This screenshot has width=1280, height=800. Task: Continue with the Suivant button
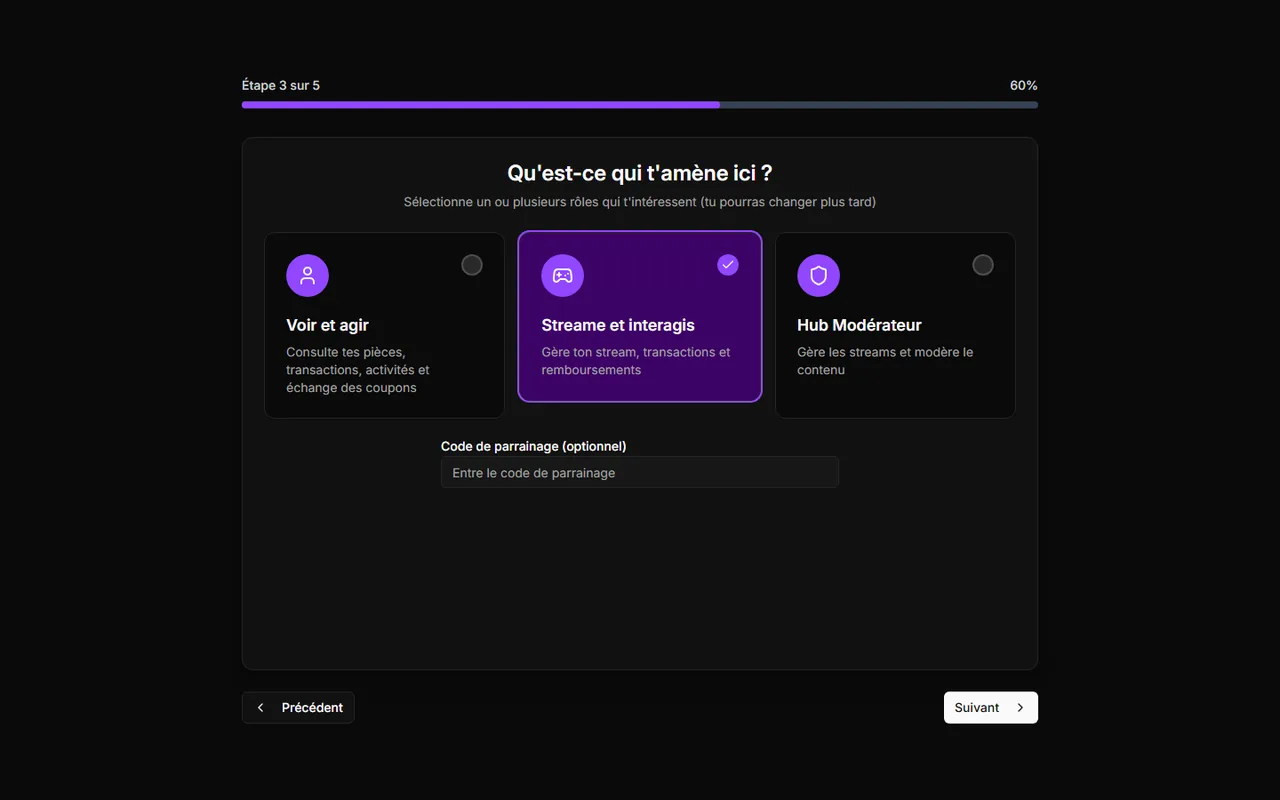[x=991, y=707]
